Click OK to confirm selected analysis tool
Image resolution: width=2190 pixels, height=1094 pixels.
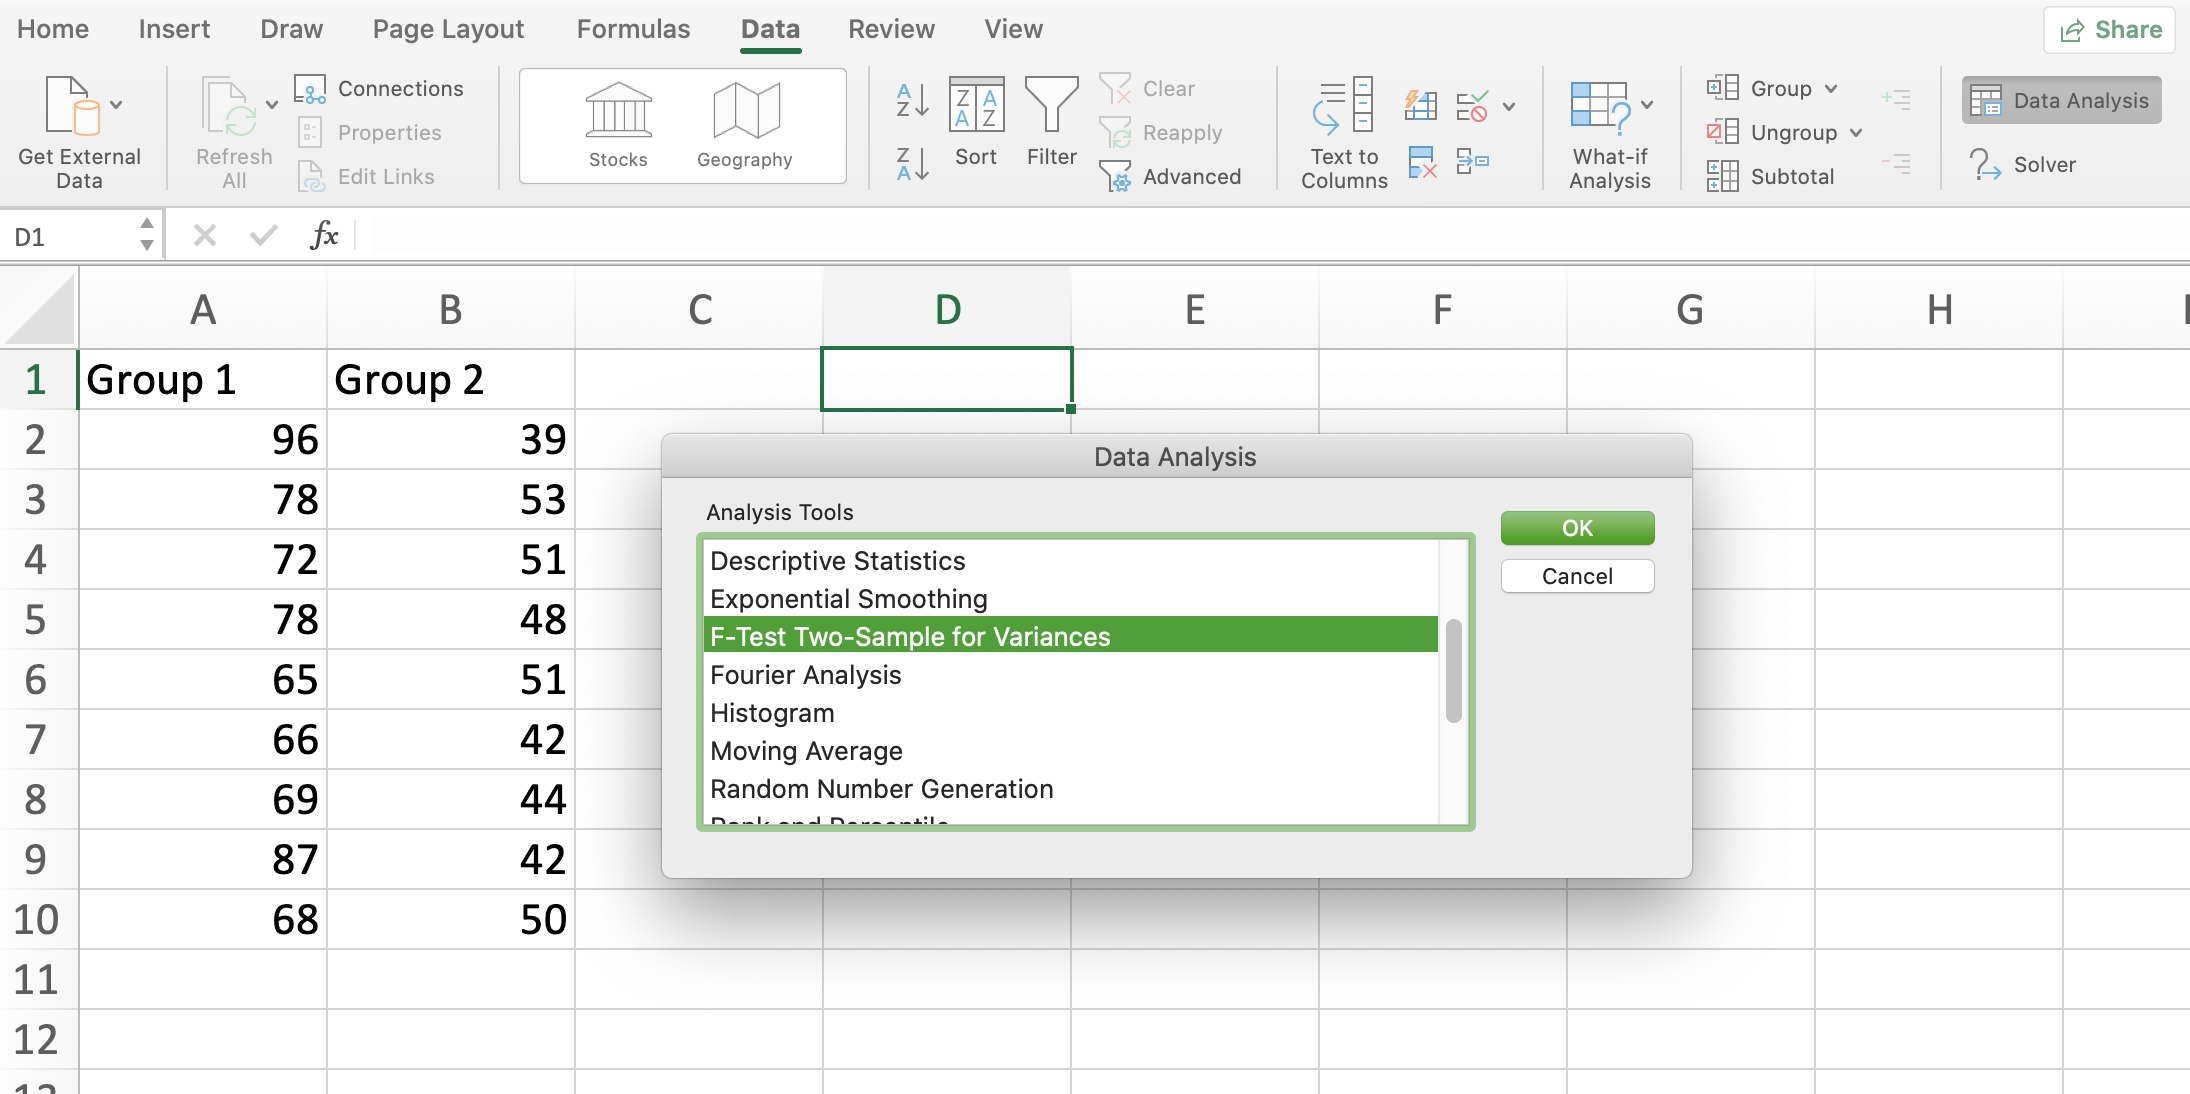(x=1577, y=528)
